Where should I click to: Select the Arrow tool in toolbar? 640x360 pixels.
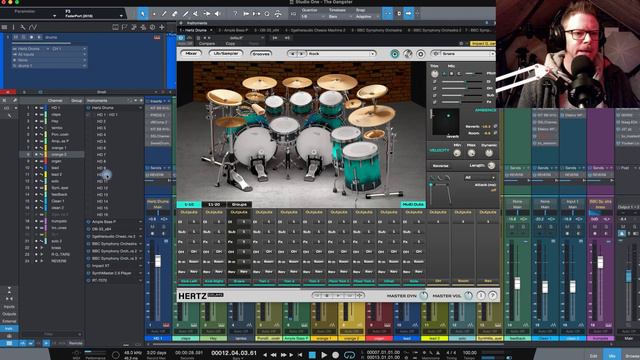(x=142, y=14)
